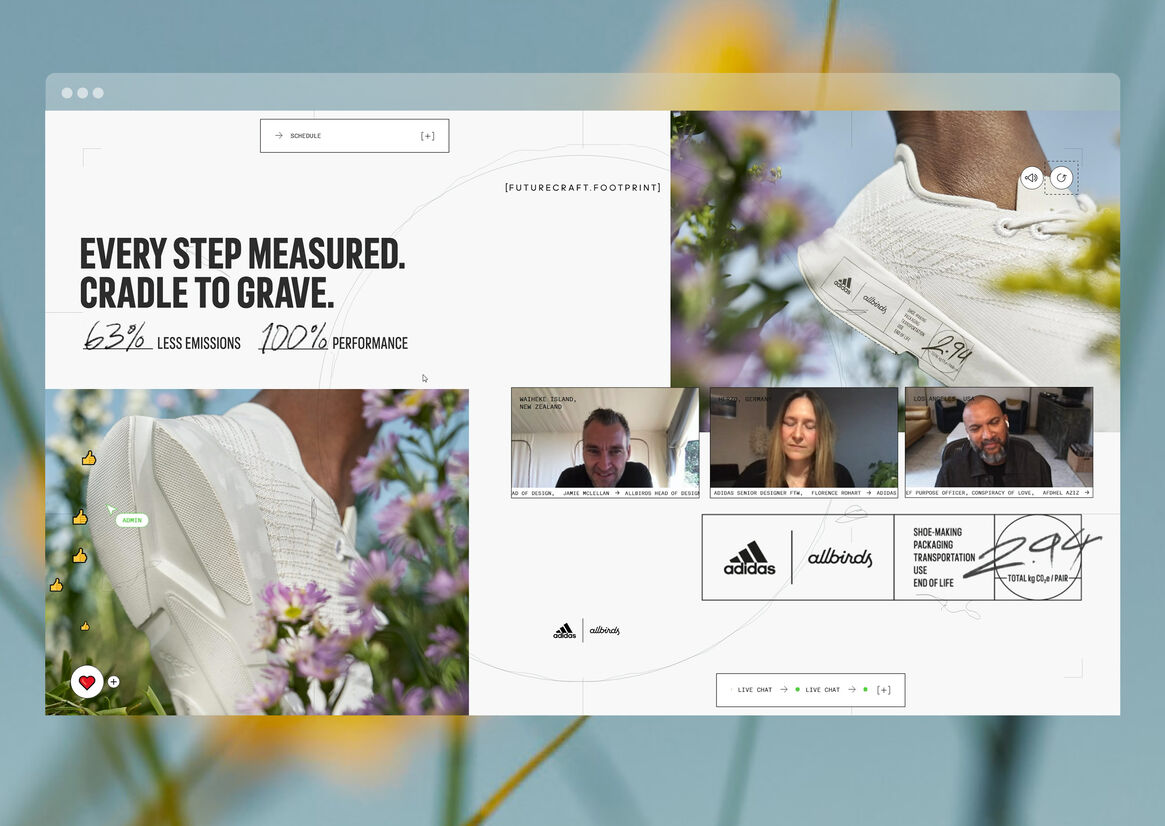Click the small adidas logo at bottom
Viewport: 1165px width, 826px height.
click(x=564, y=631)
